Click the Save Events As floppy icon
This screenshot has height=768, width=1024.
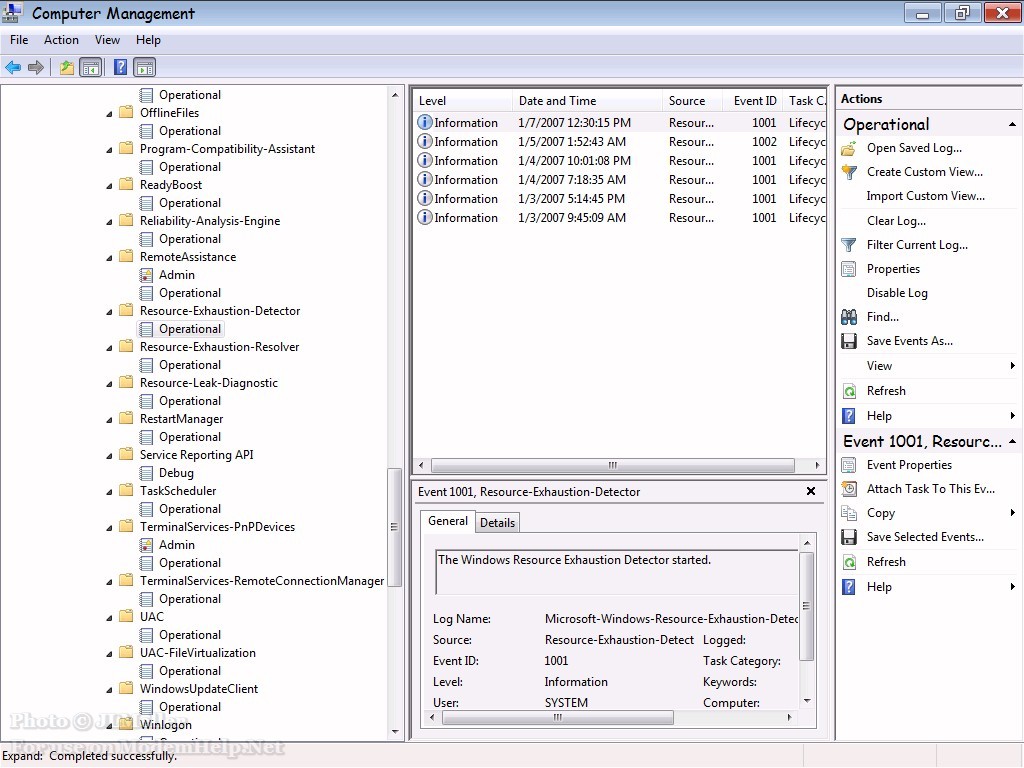[x=849, y=341]
